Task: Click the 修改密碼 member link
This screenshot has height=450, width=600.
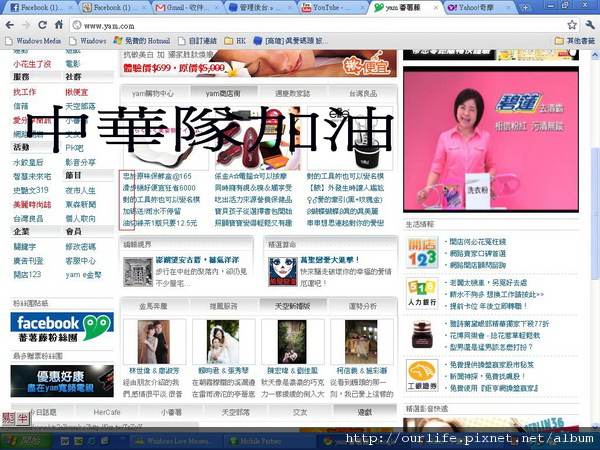Action: tap(80, 246)
